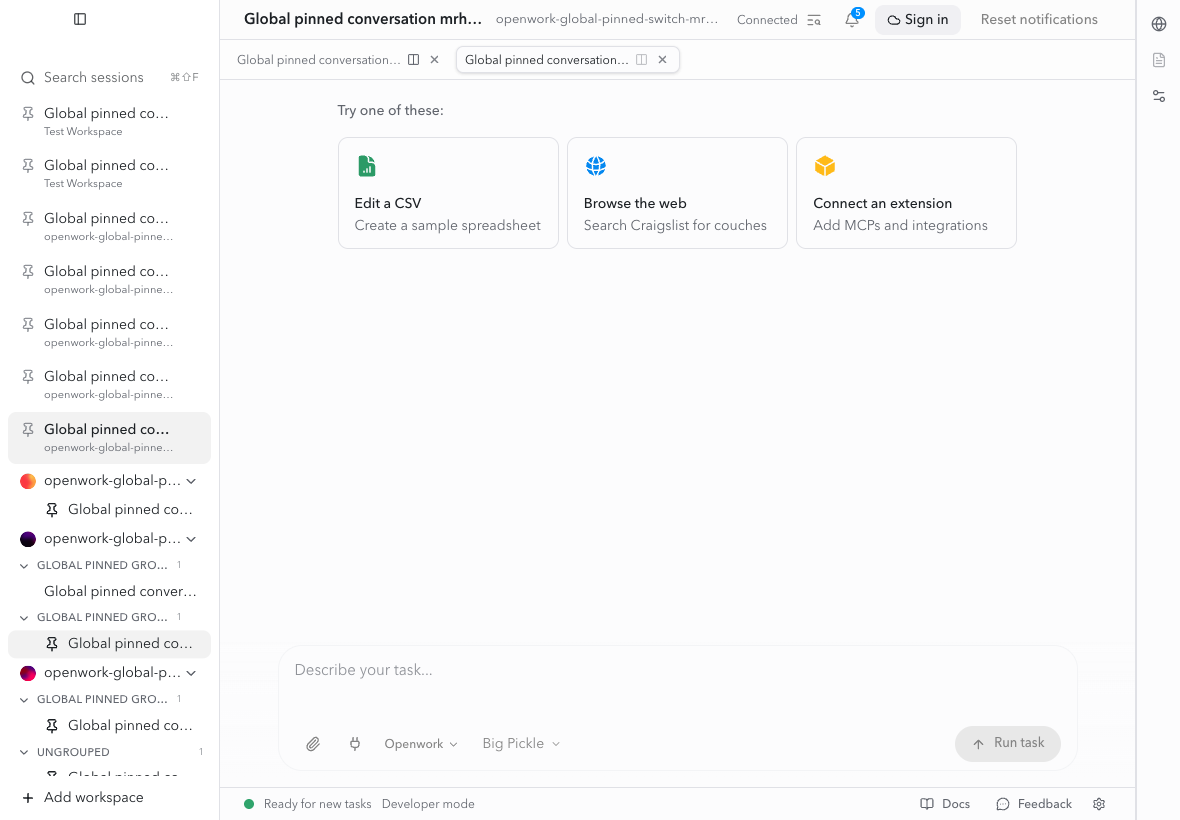
Task: Click the magenta workspace avatar
Action: pos(28,673)
